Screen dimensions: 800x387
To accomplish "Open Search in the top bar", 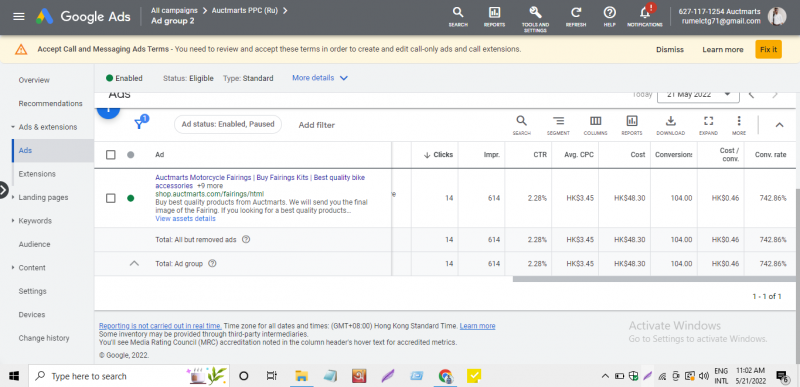I will (458, 17).
